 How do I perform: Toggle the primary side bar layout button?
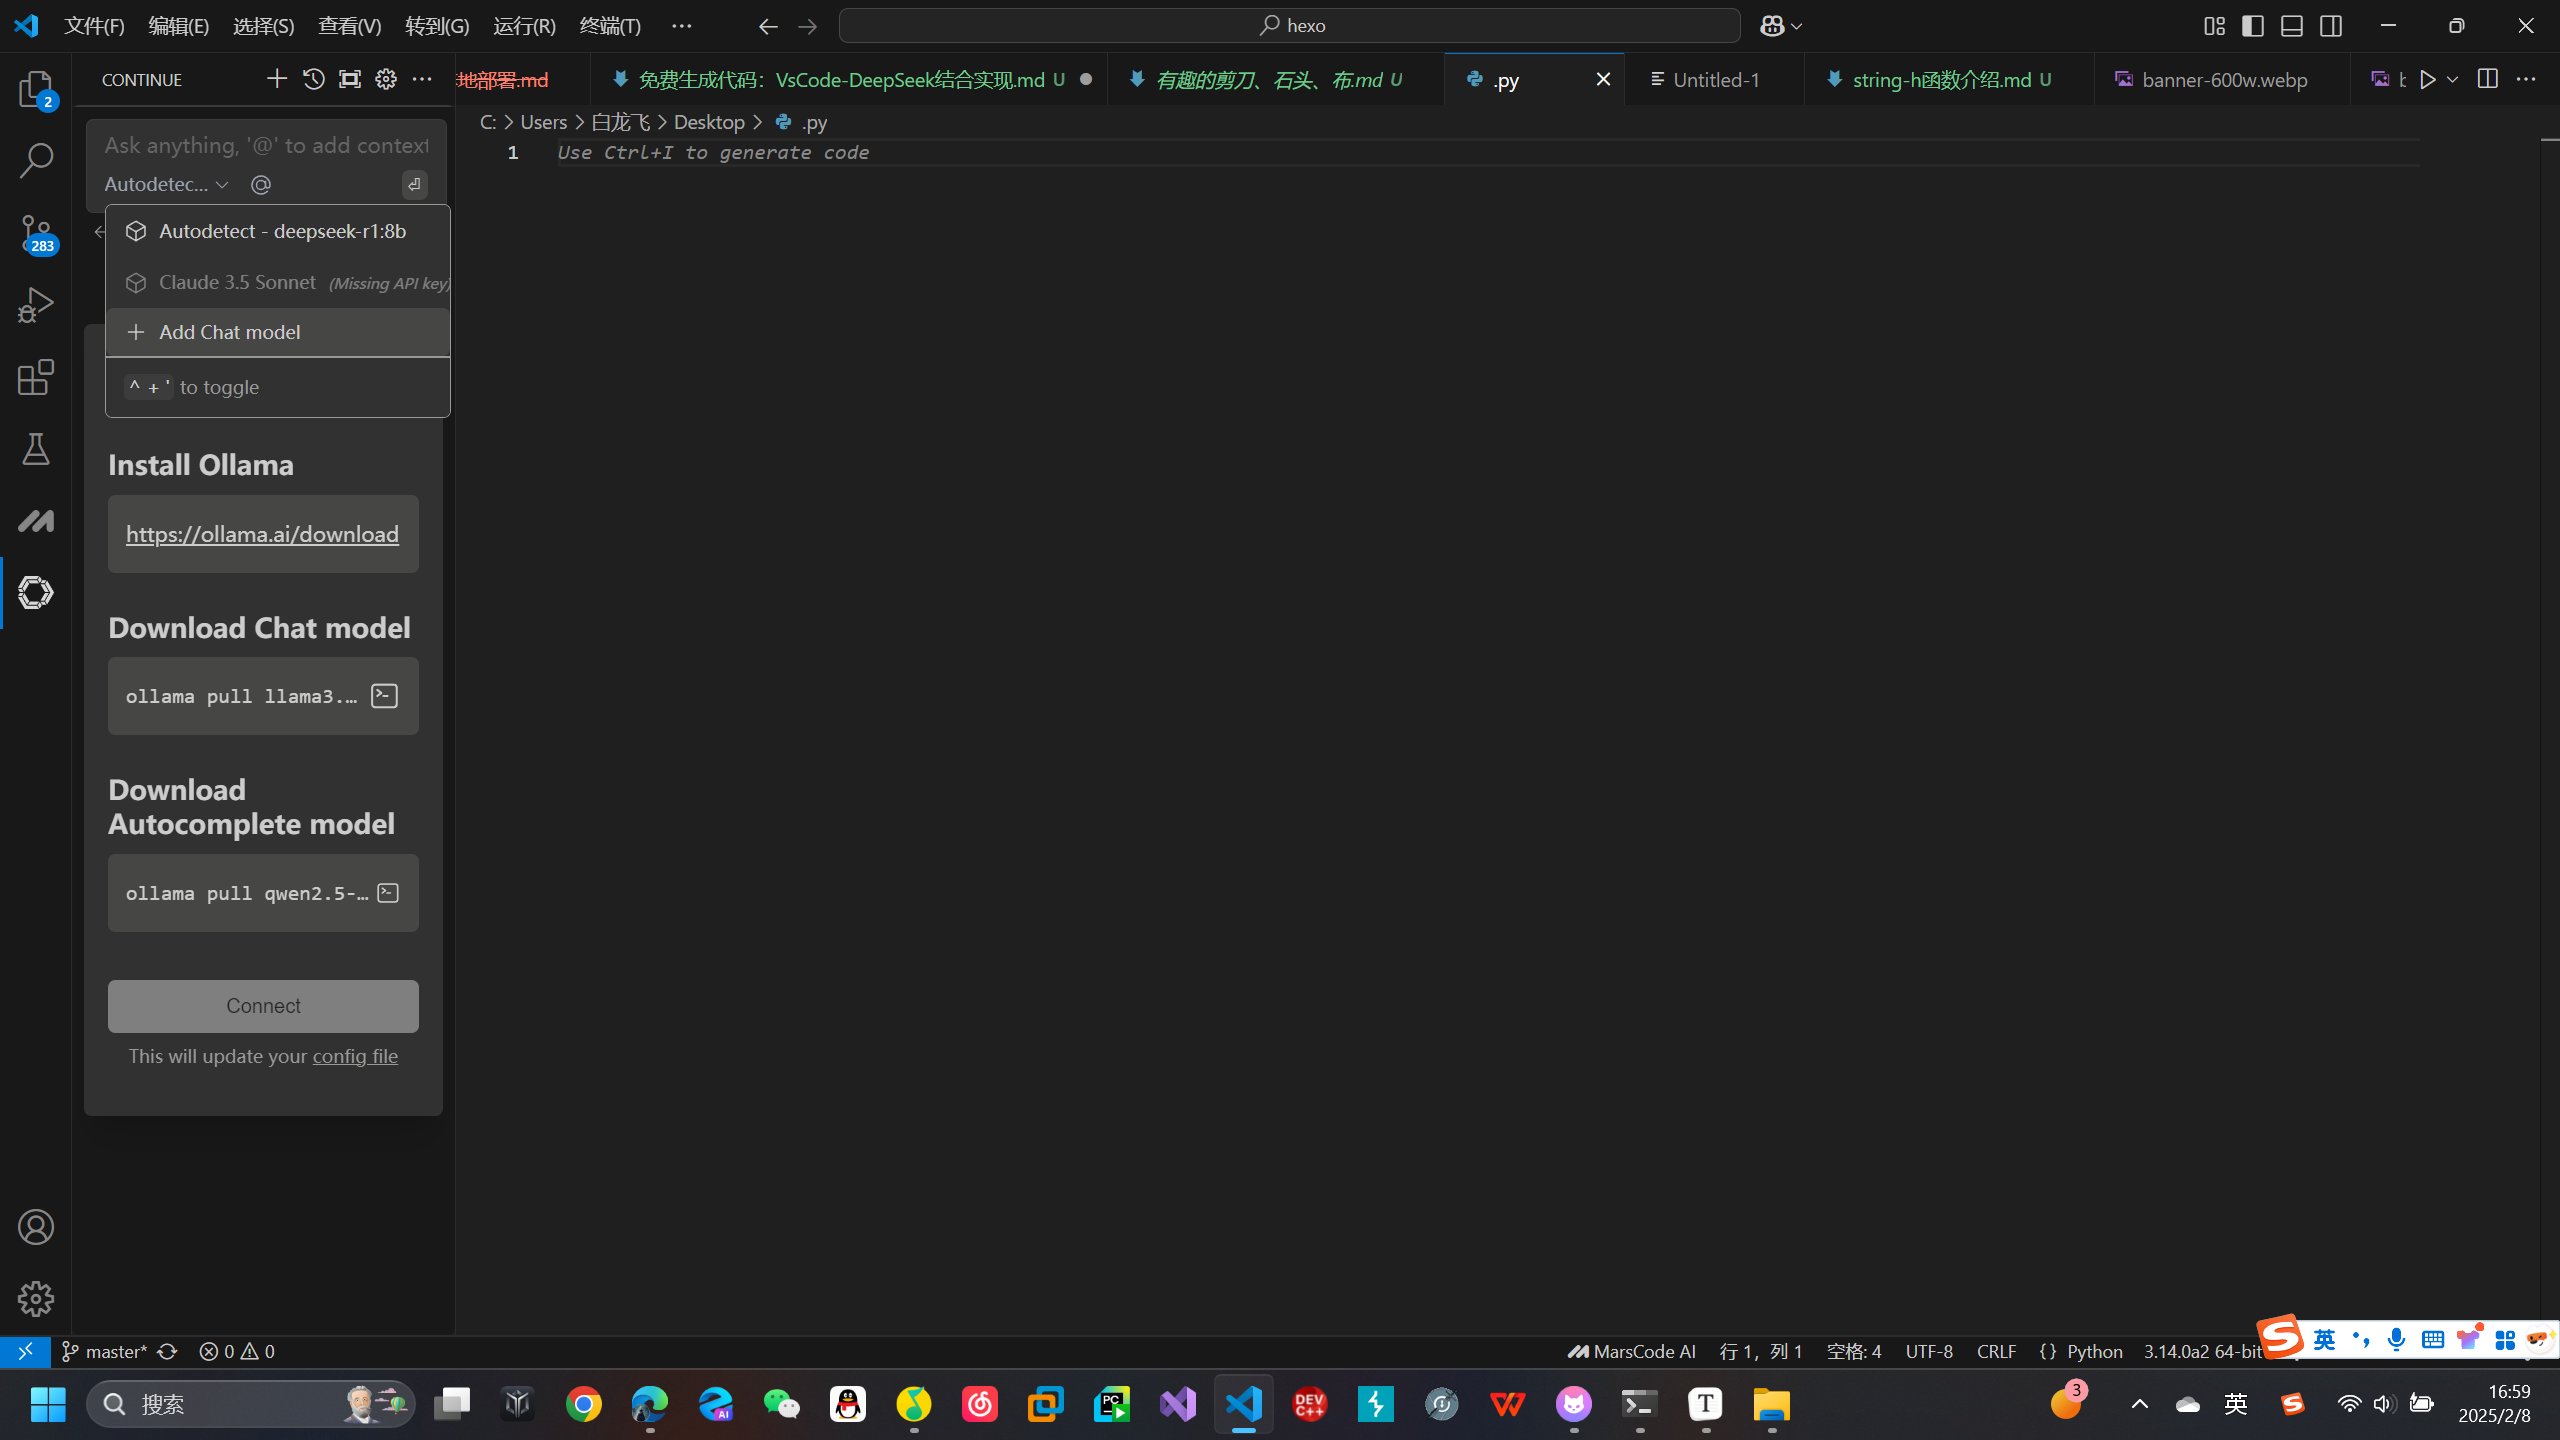pos(2253,26)
